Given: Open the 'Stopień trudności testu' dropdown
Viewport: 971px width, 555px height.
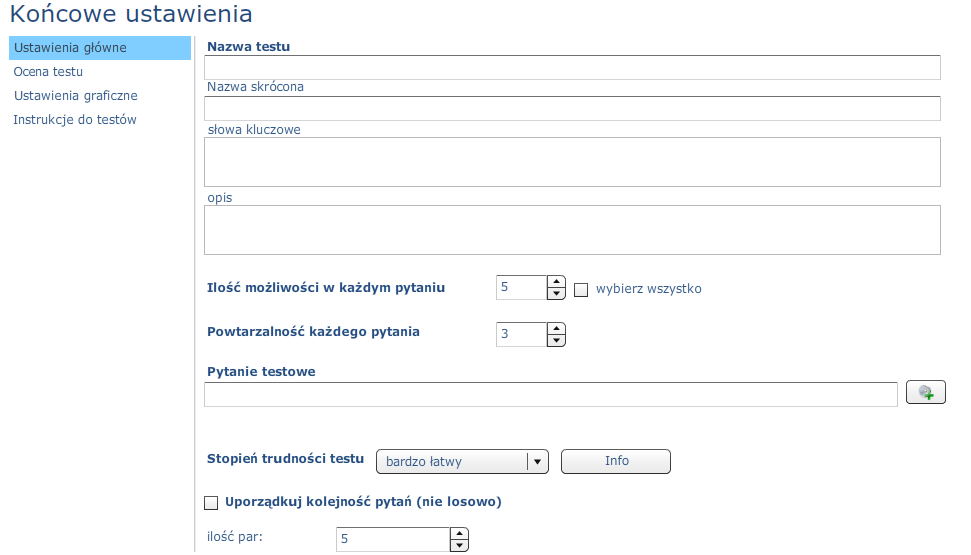Looking at the screenshot, I should click(462, 461).
